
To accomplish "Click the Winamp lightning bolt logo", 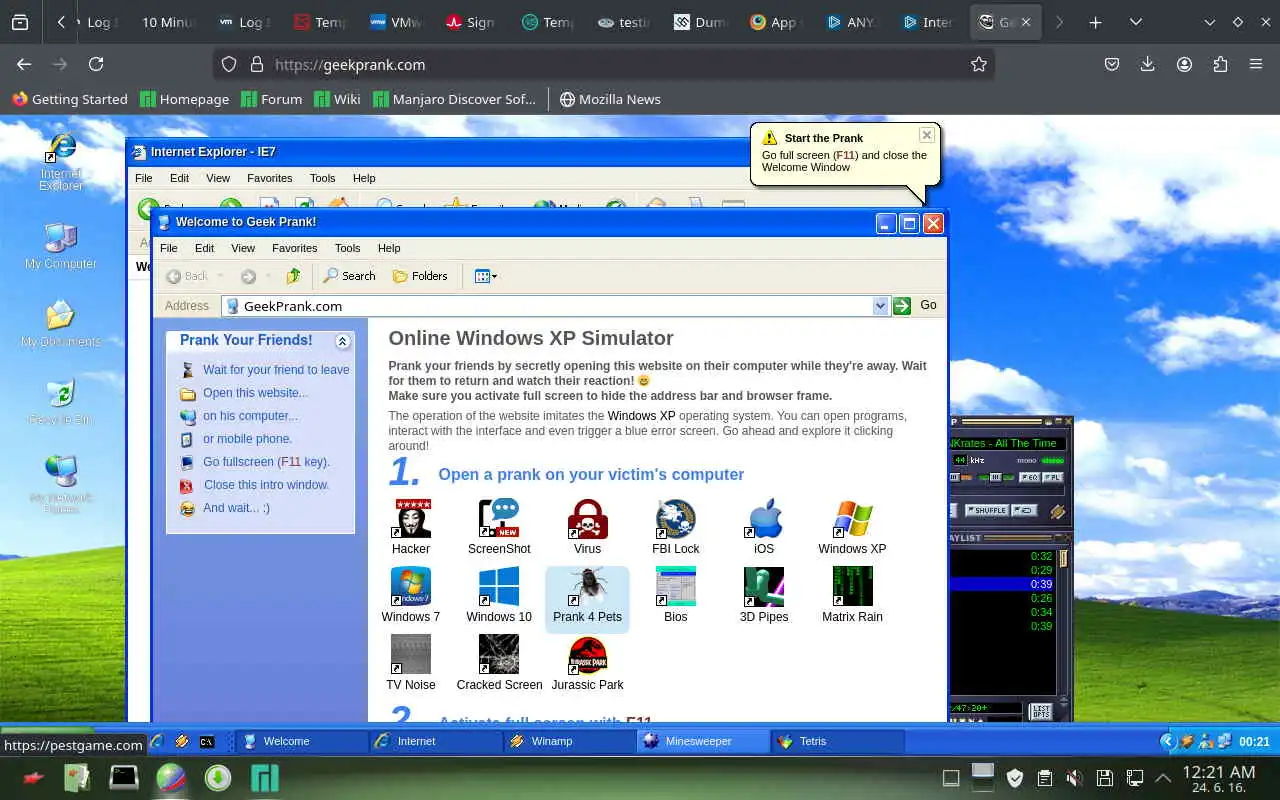I will [1058, 511].
